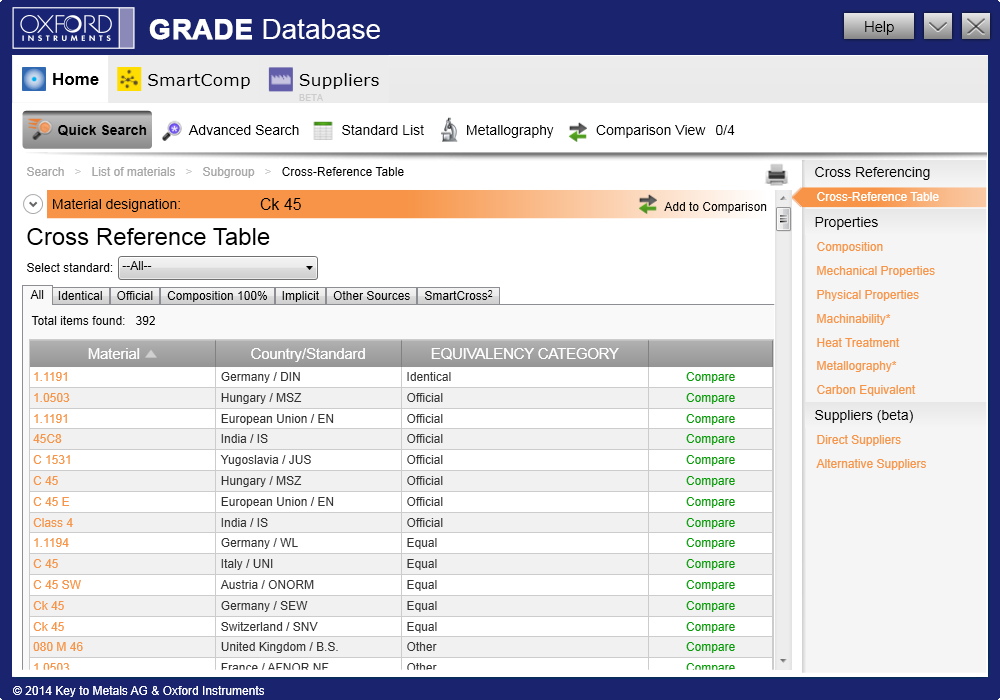
Task: Click the Suppliers factory icon
Action: (x=281, y=79)
